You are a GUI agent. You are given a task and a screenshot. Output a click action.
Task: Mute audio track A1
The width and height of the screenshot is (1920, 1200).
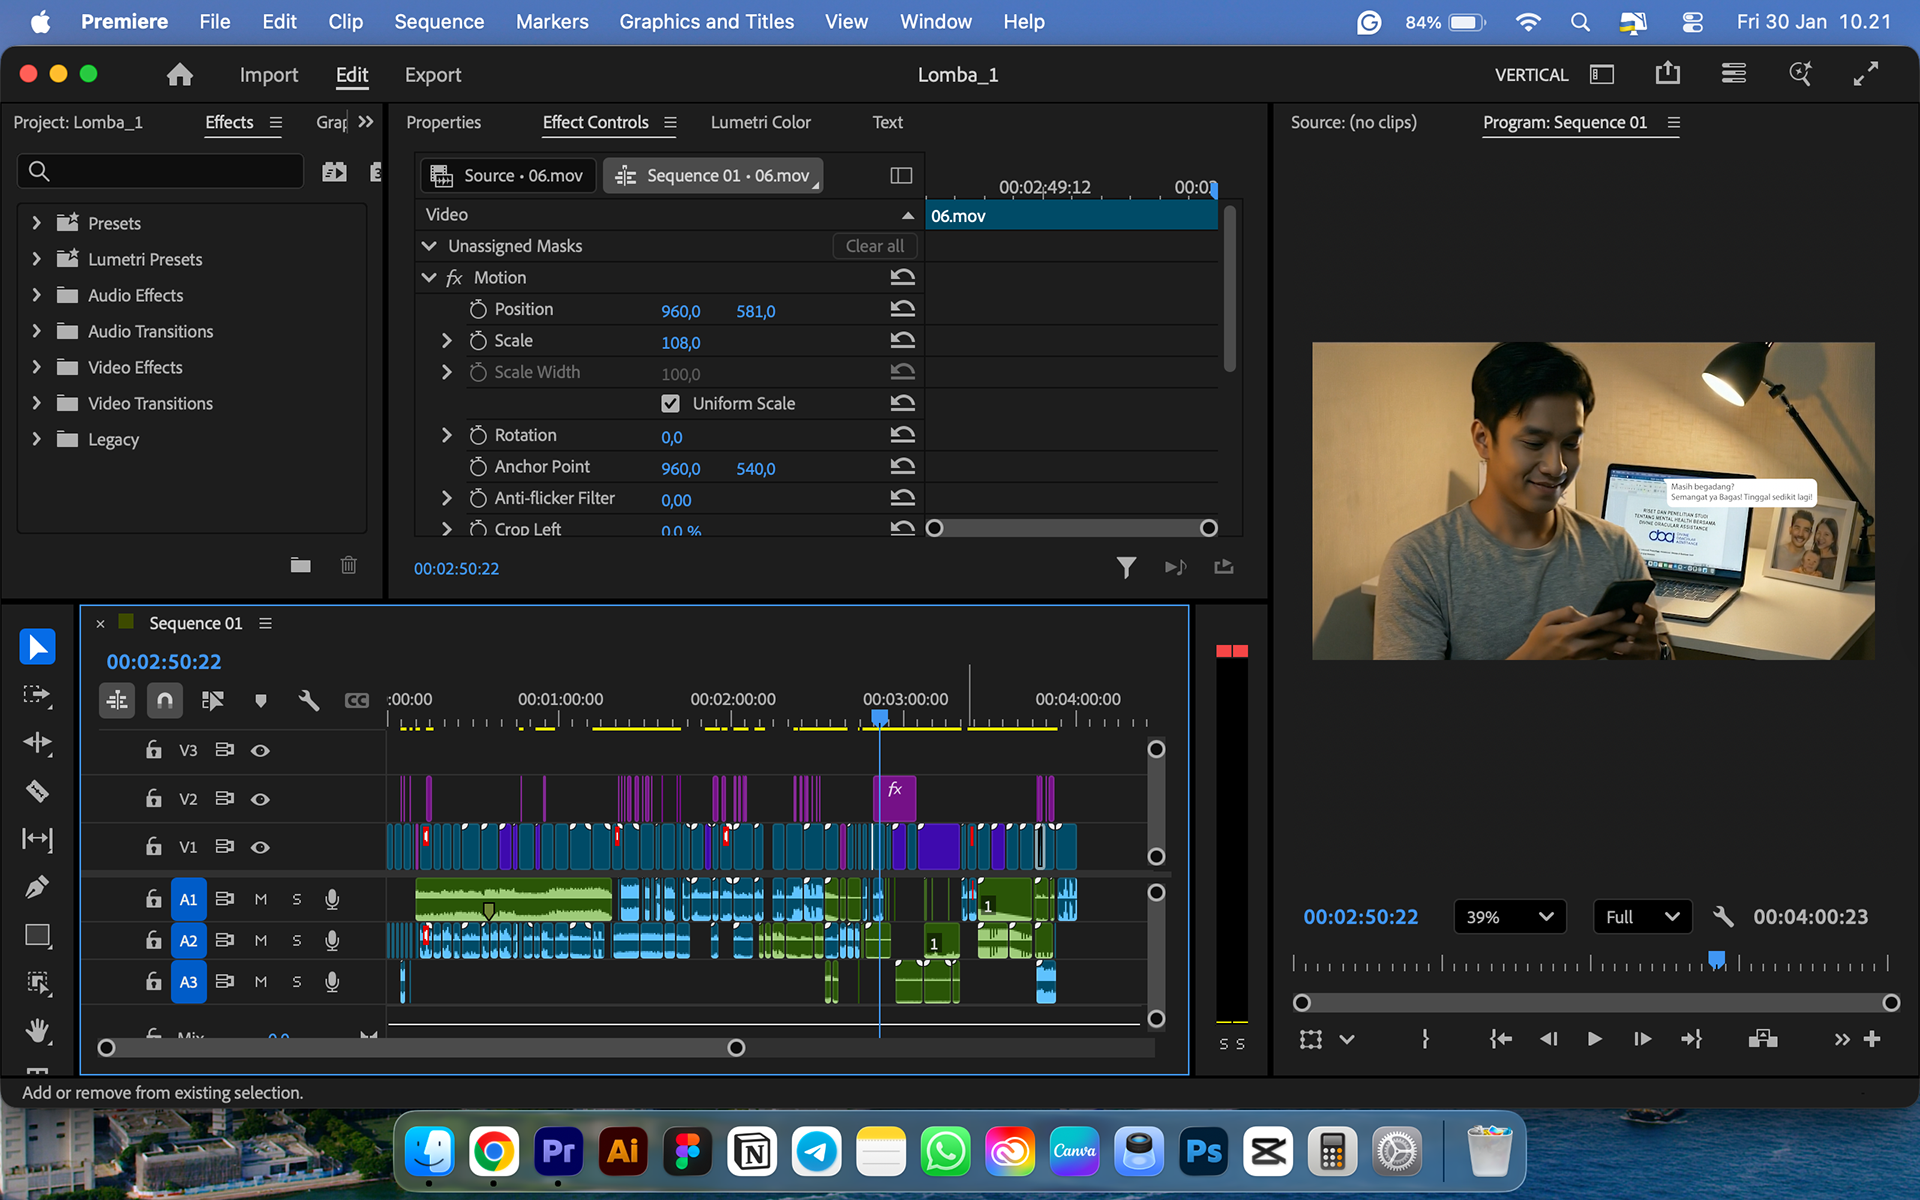tap(261, 899)
